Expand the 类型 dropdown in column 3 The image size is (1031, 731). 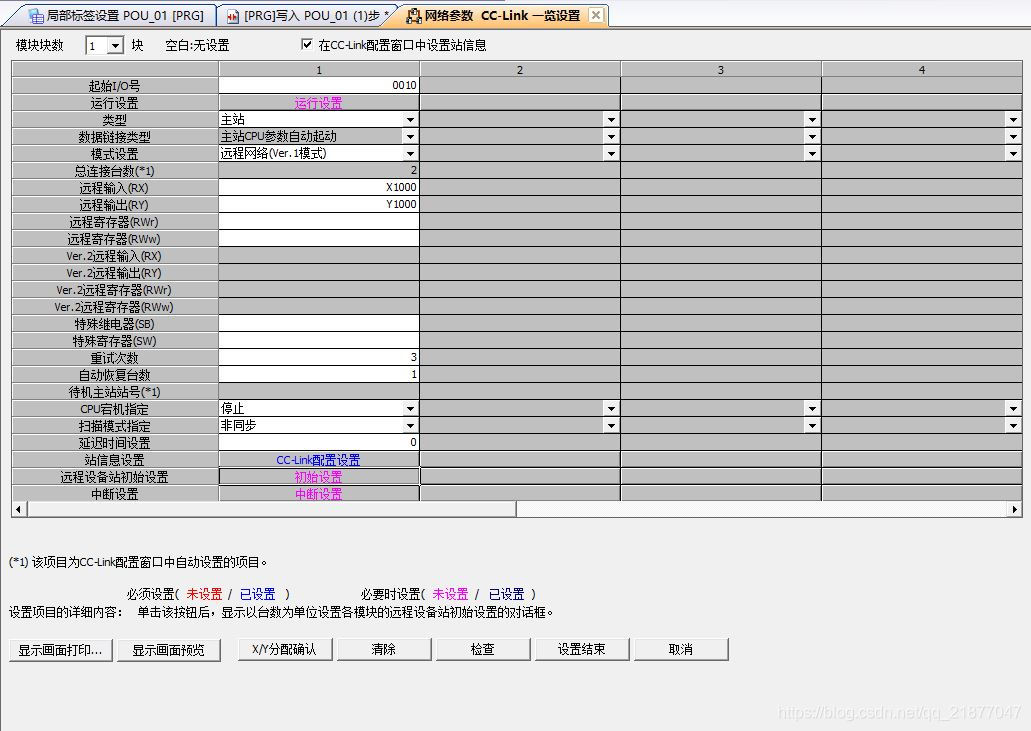point(813,120)
